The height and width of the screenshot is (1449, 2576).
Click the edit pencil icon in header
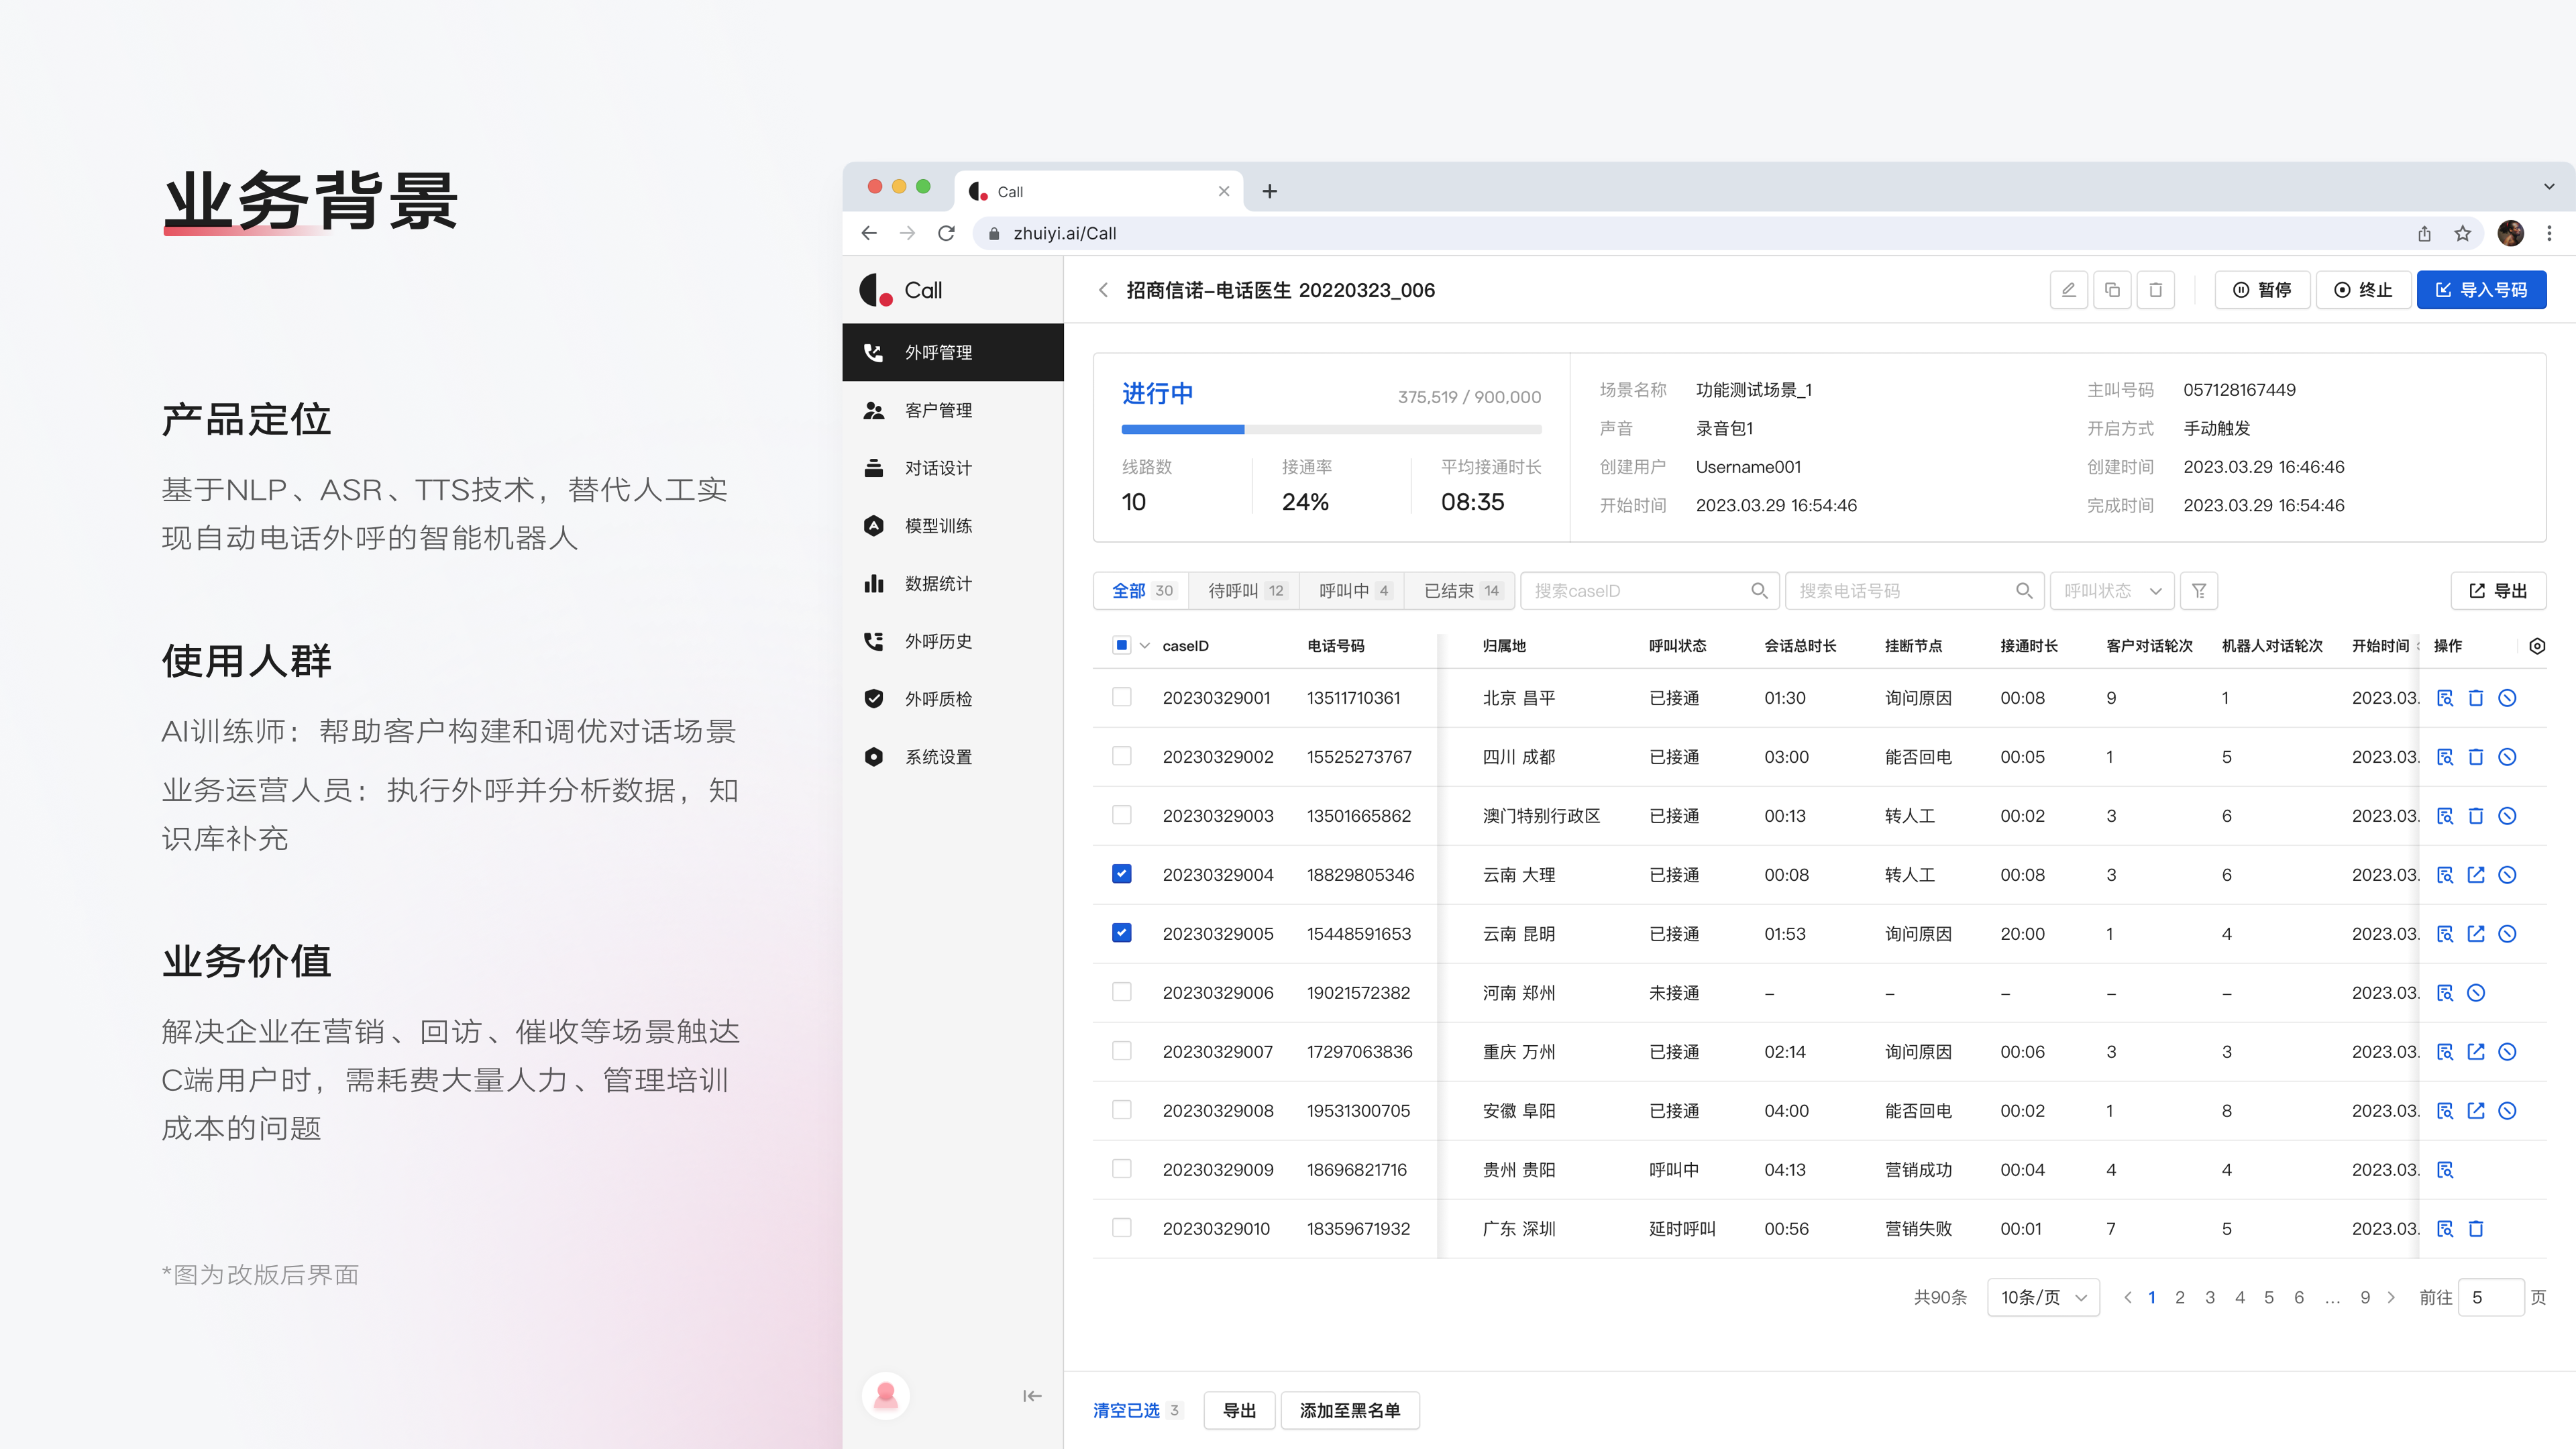2068,290
